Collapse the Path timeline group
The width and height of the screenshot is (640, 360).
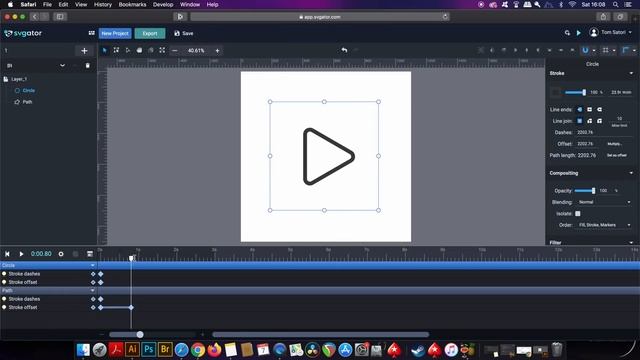[x=92, y=290]
